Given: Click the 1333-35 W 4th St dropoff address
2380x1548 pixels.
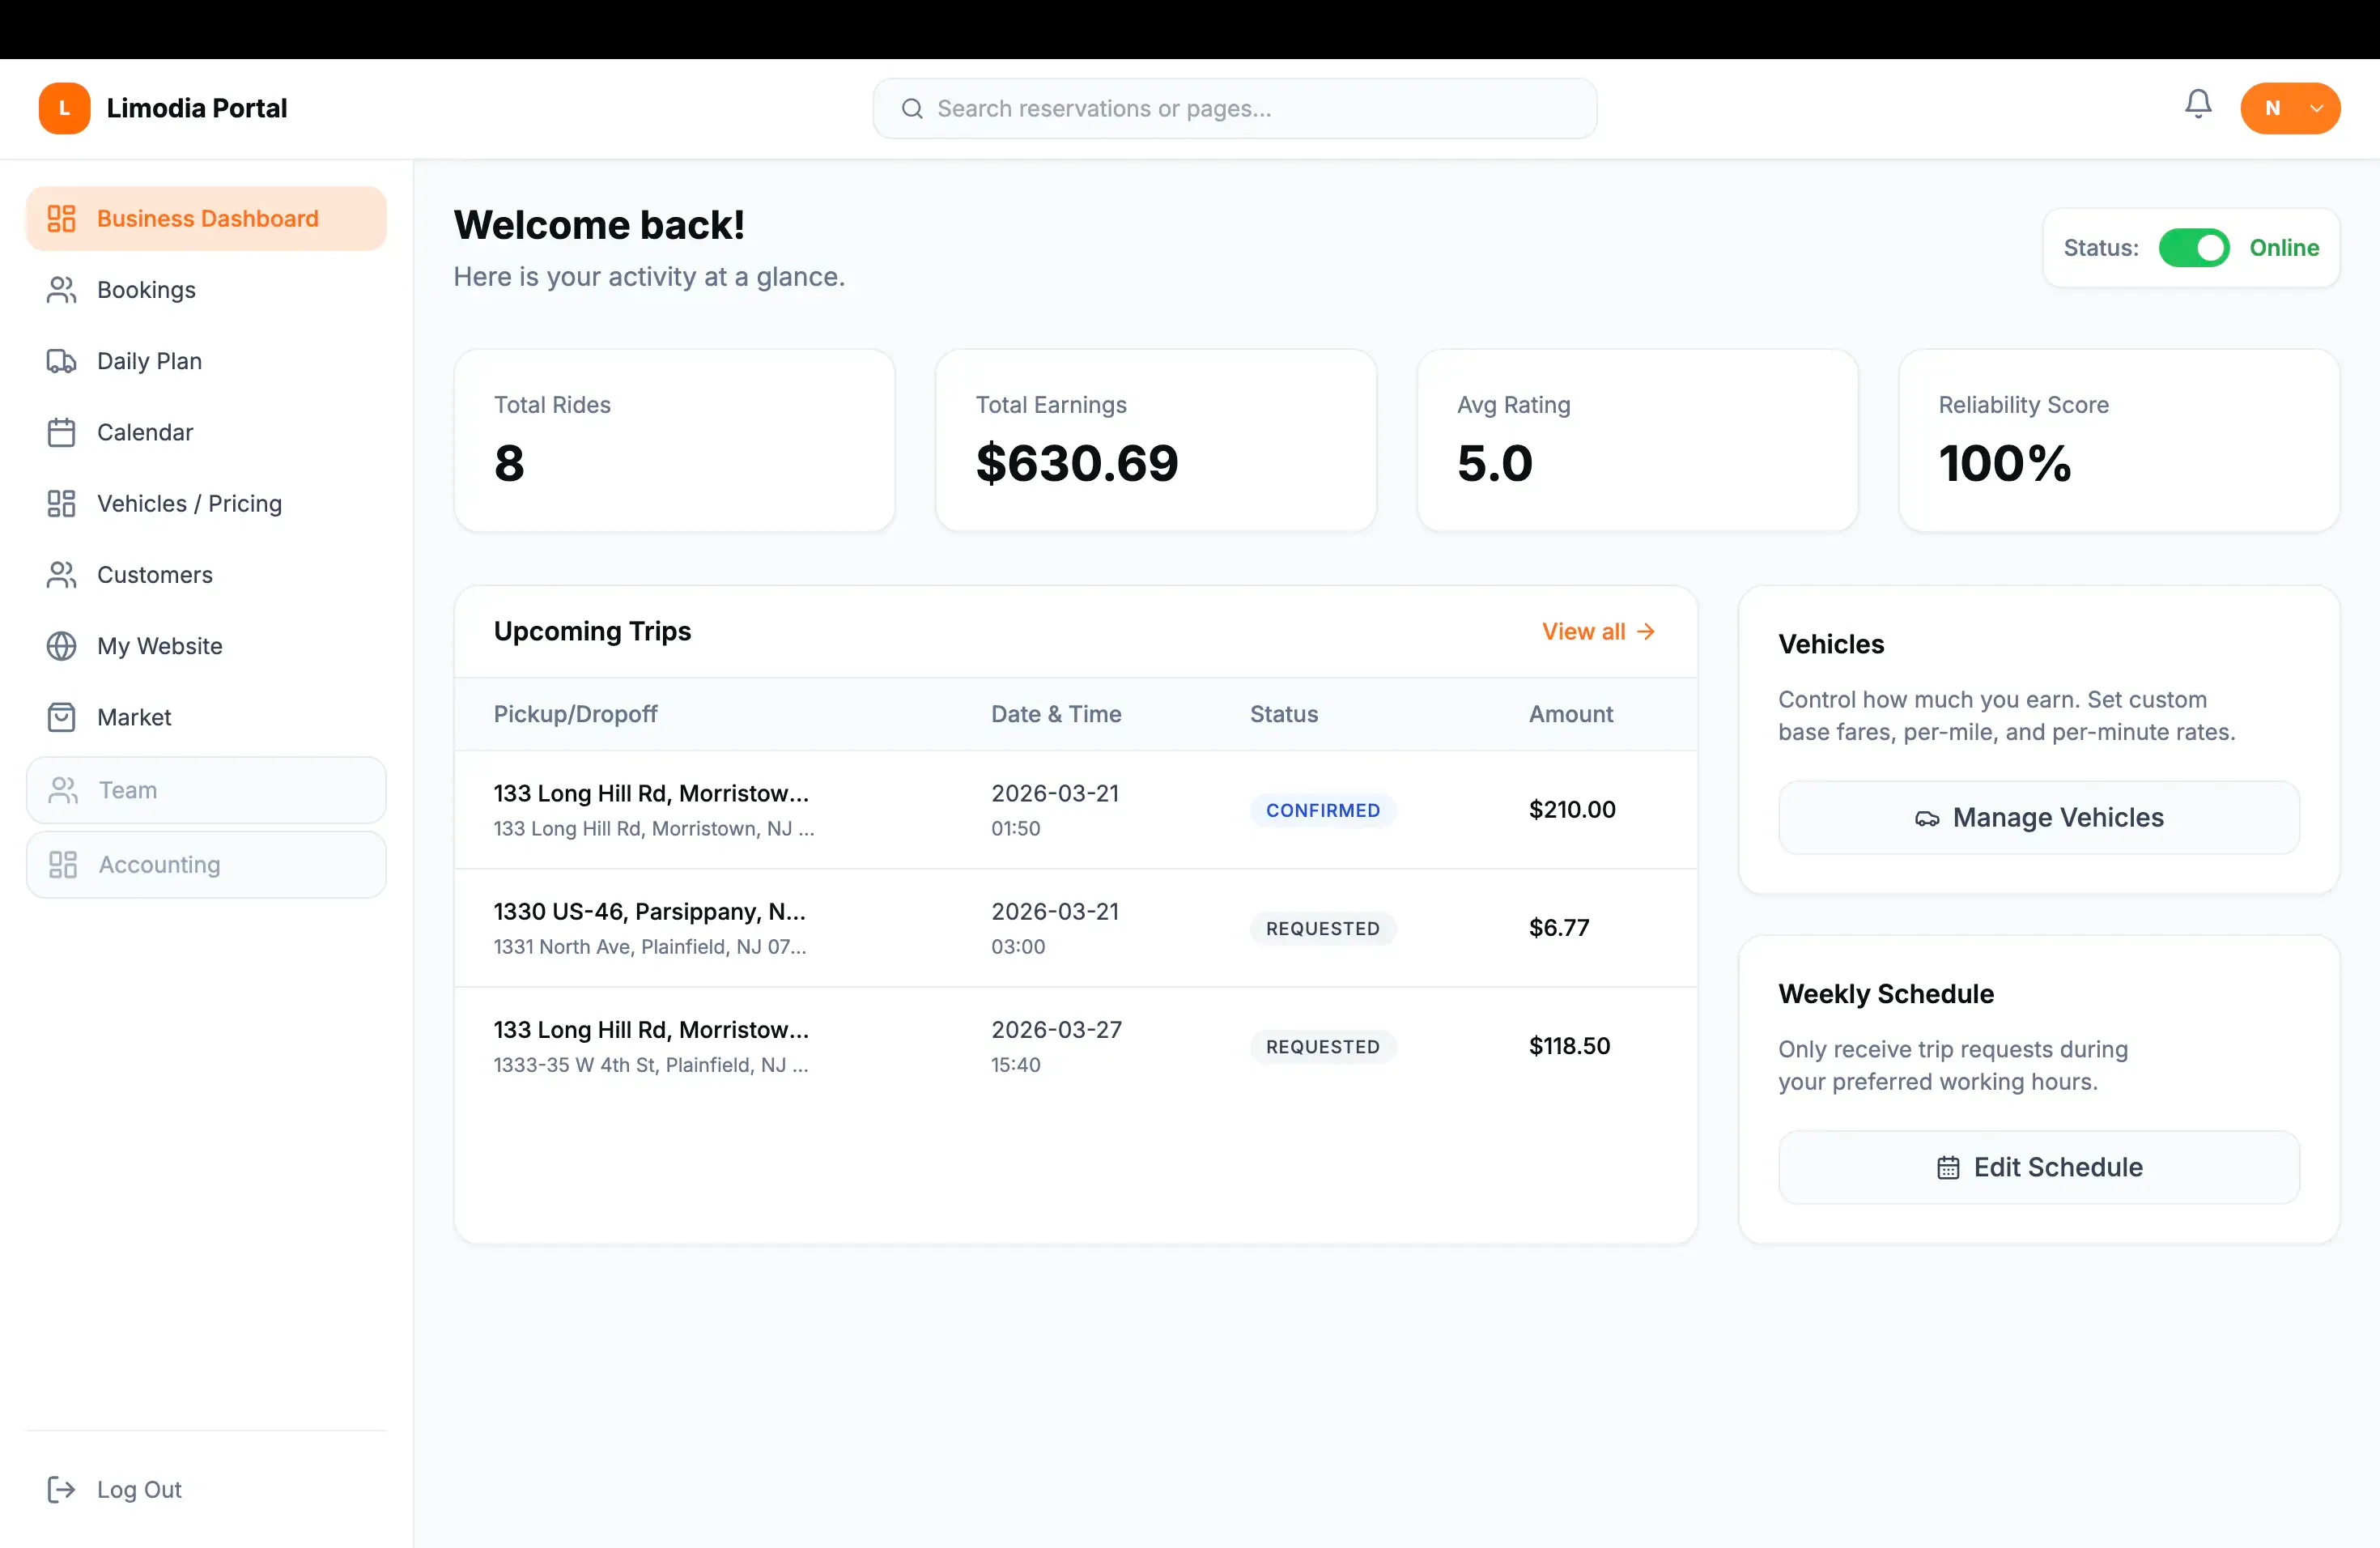Looking at the screenshot, I should point(650,1064).
